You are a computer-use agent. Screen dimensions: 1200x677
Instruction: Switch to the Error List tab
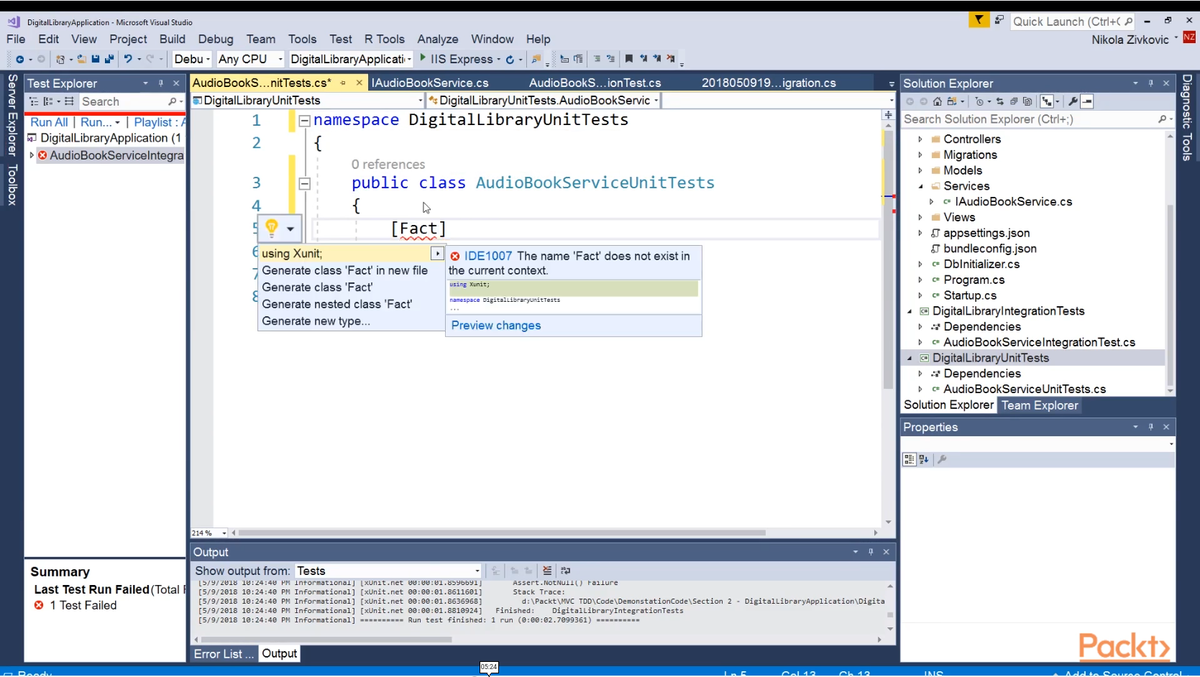[x=223, y=654]
